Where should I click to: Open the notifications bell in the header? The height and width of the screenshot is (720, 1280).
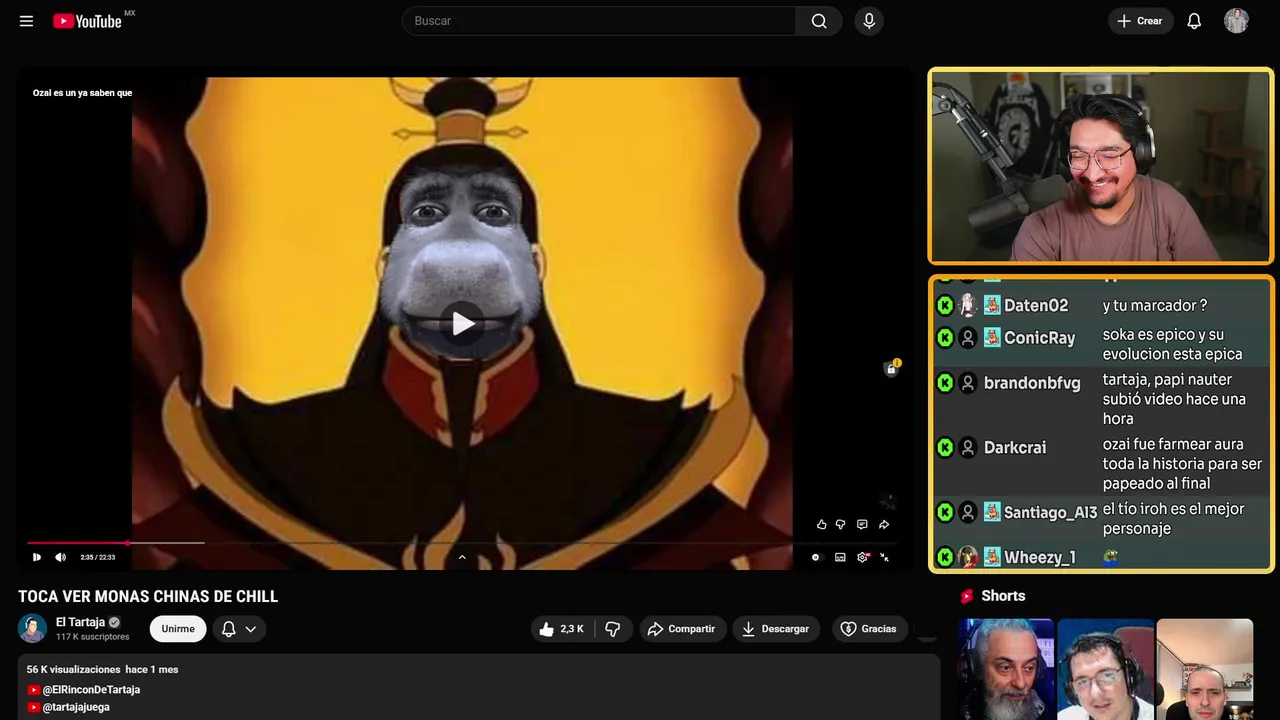1194,21
